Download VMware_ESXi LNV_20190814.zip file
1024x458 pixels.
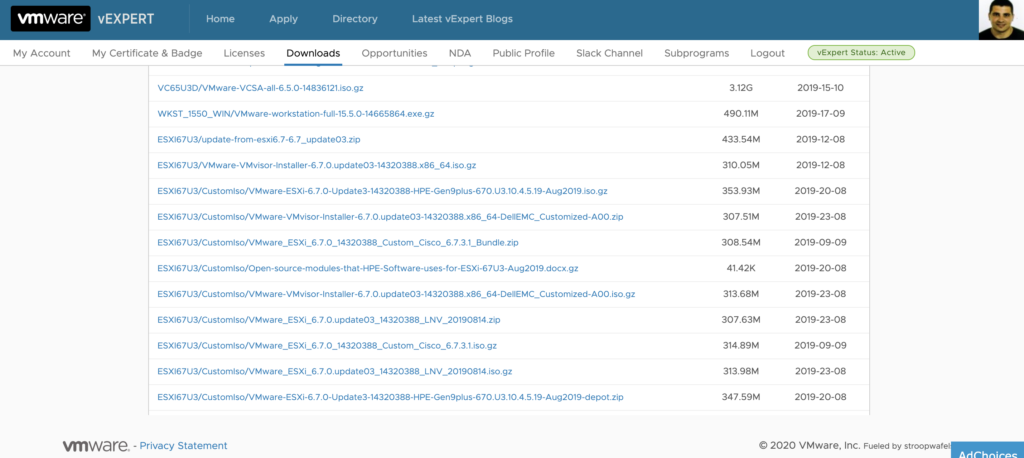329,319
